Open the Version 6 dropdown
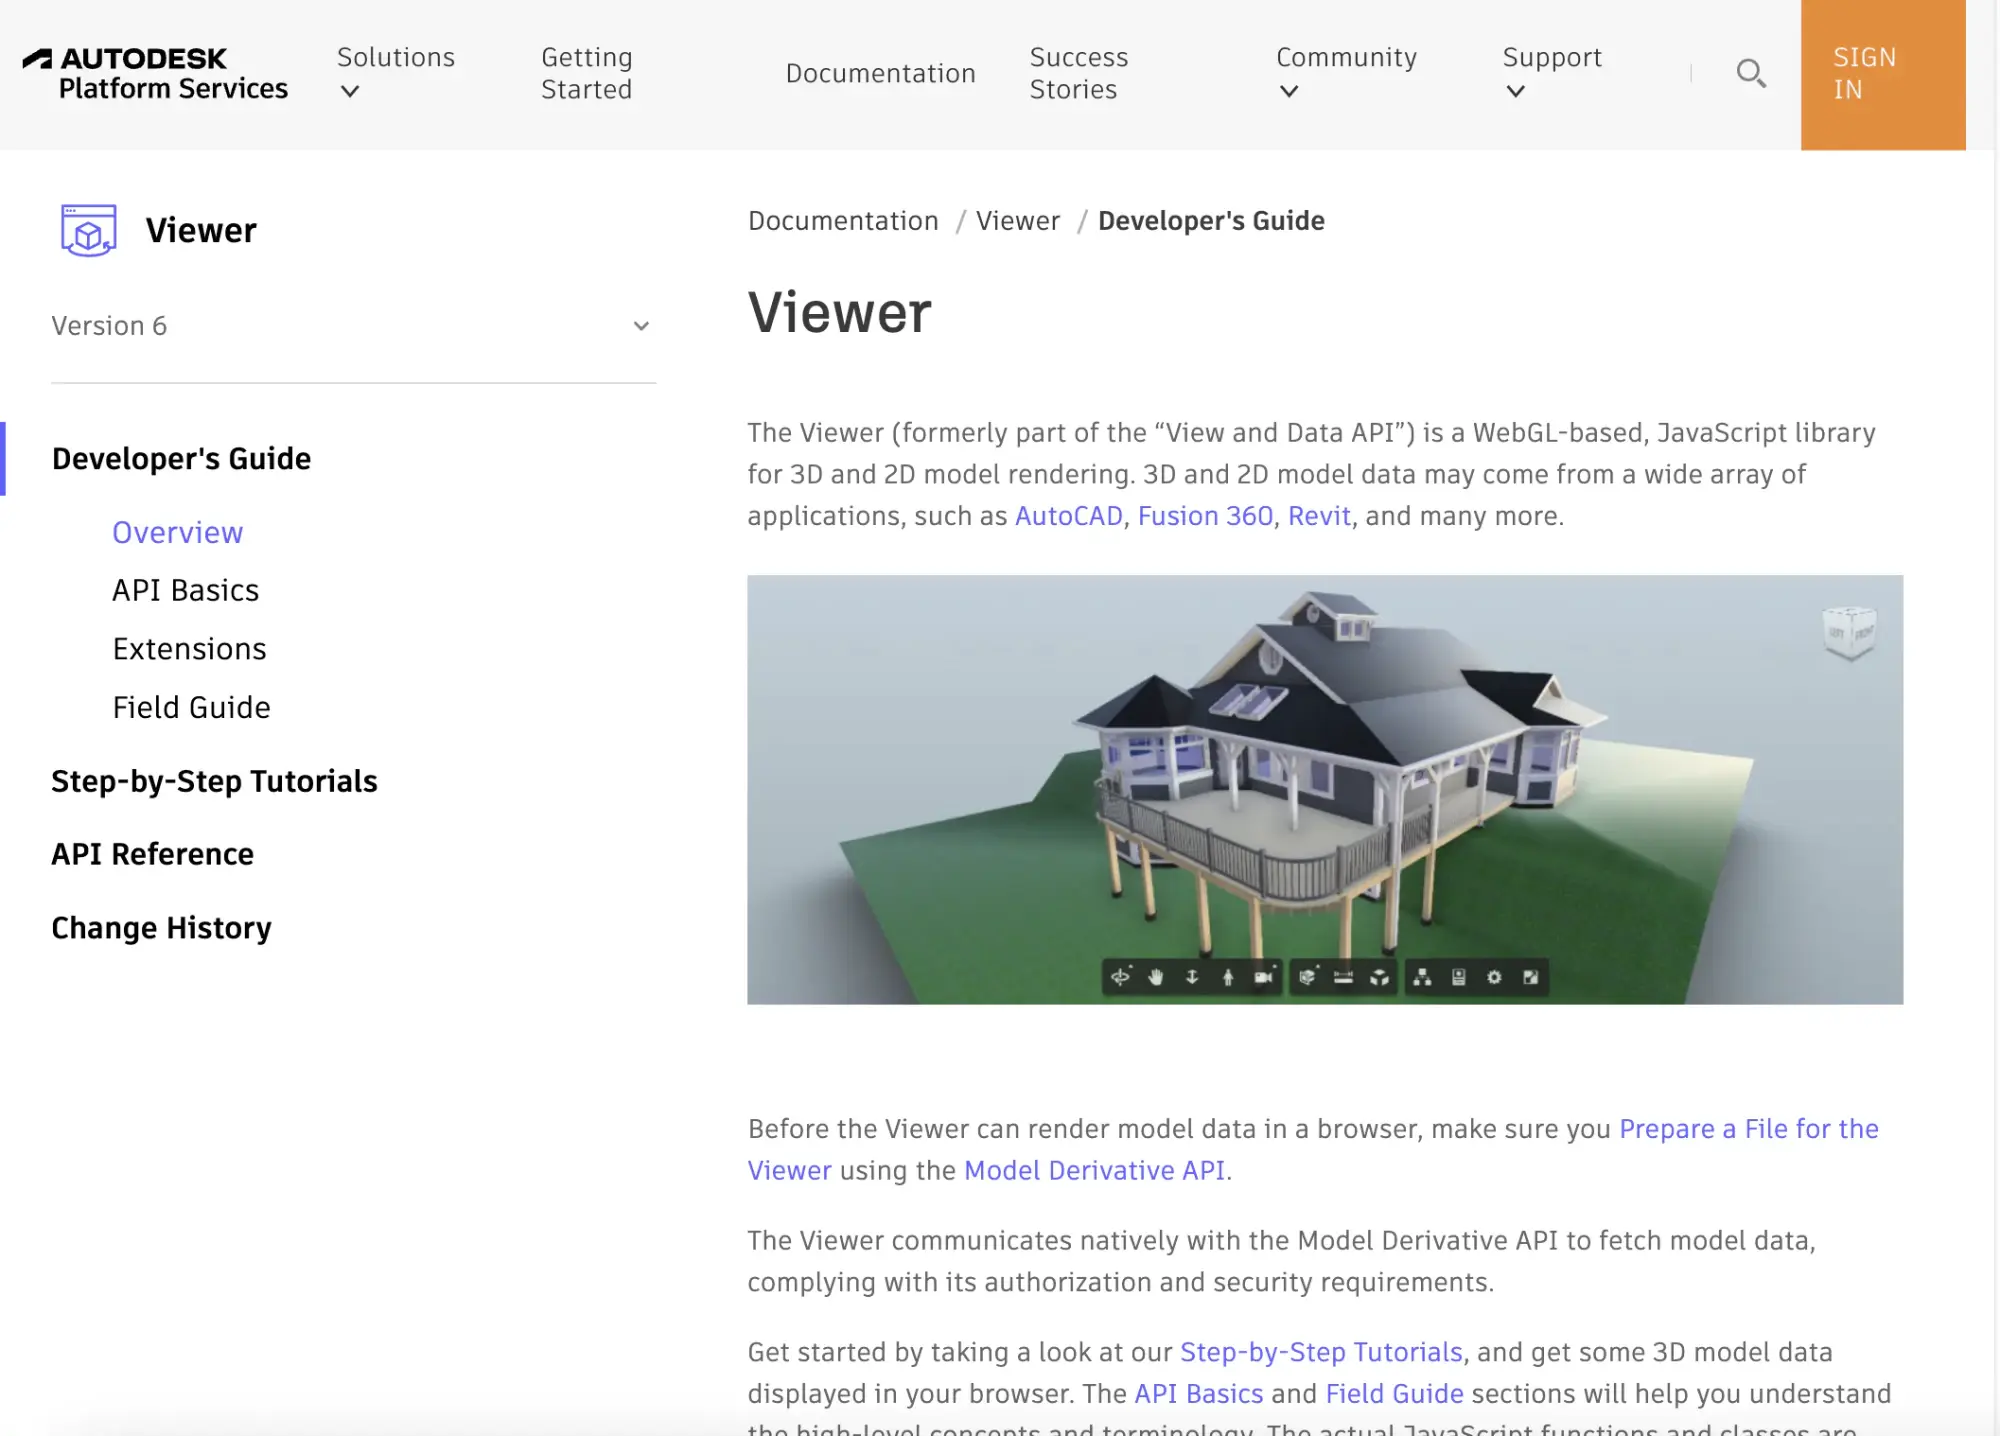This screenshot has height=1436, width=2000. tap(353, 326)
